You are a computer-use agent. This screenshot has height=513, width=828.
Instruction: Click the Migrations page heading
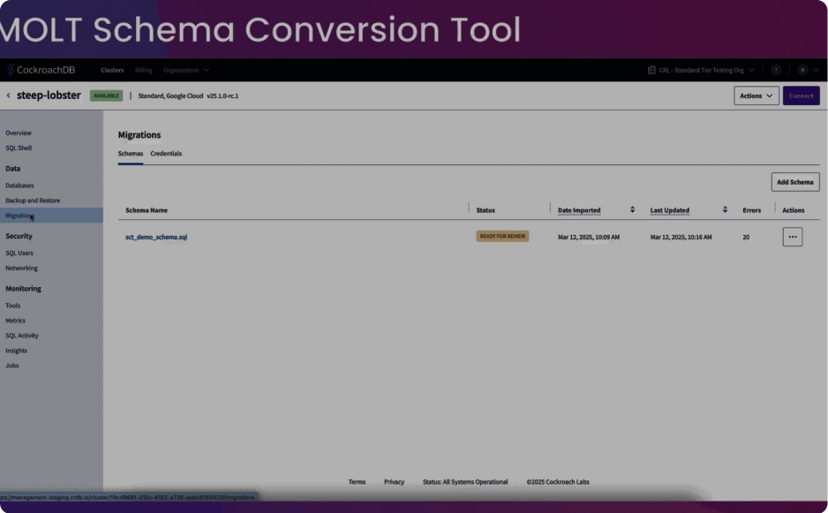139,135
